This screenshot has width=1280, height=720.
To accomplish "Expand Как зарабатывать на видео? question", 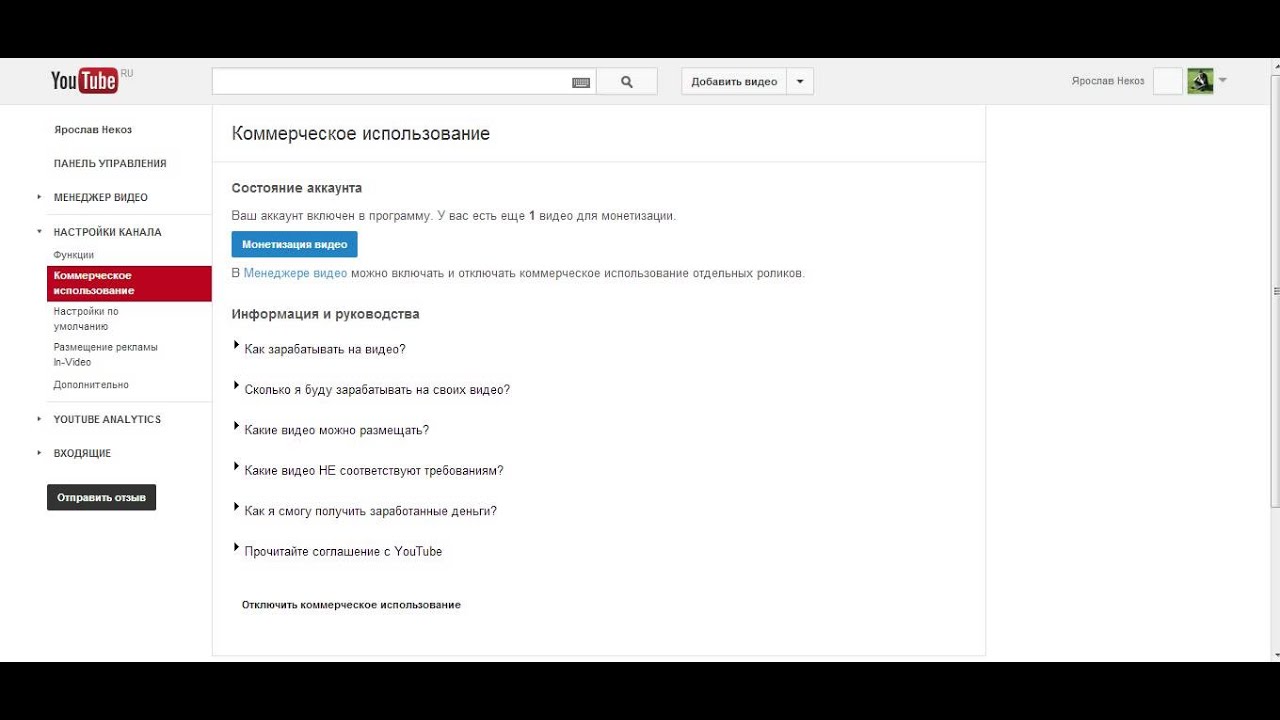I will coord(324,349).
